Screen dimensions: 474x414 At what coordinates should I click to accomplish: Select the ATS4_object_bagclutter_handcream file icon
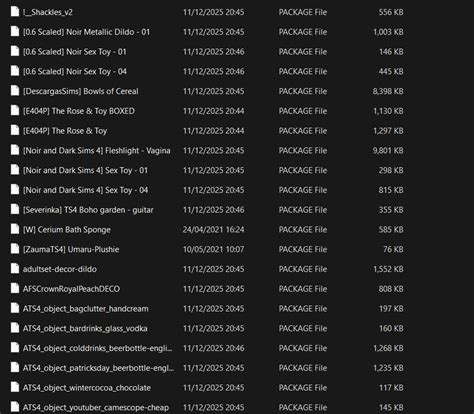coord(15,308)
